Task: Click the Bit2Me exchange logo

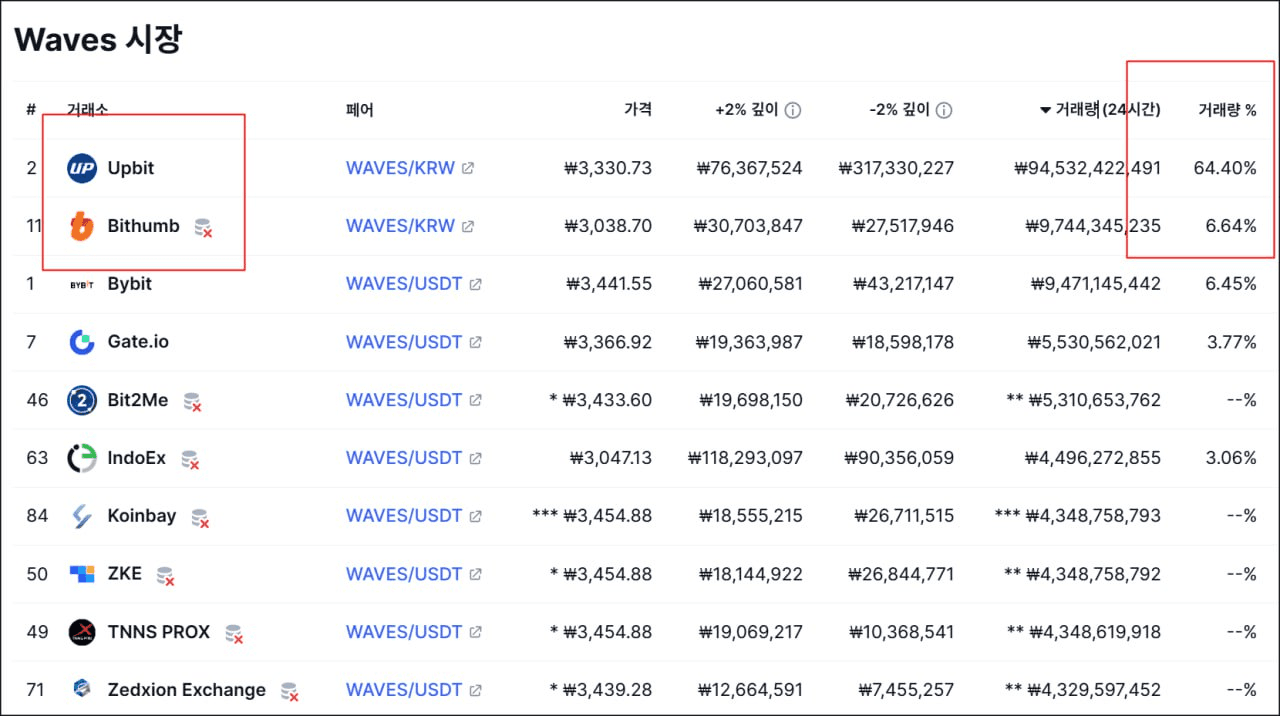Action: (x=82, y=400)
